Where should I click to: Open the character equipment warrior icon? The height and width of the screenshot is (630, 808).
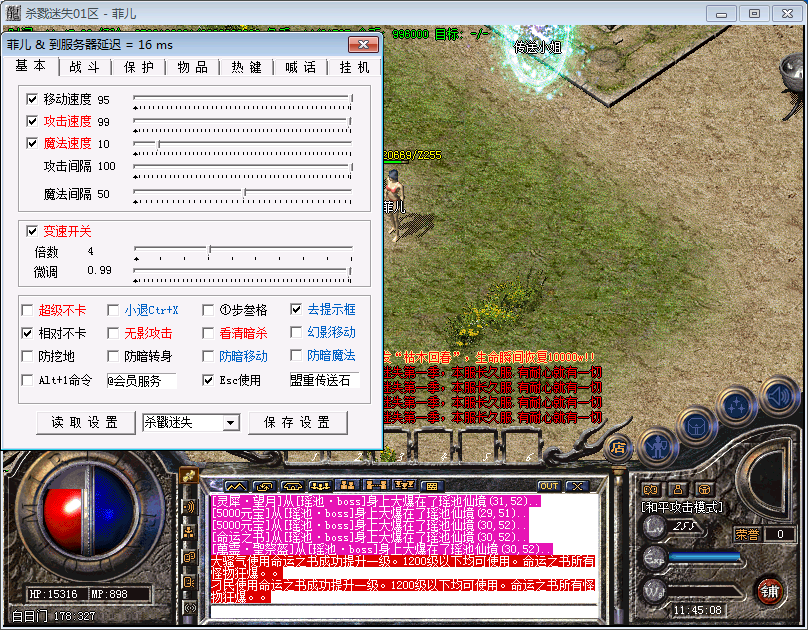tap(658, 448)
